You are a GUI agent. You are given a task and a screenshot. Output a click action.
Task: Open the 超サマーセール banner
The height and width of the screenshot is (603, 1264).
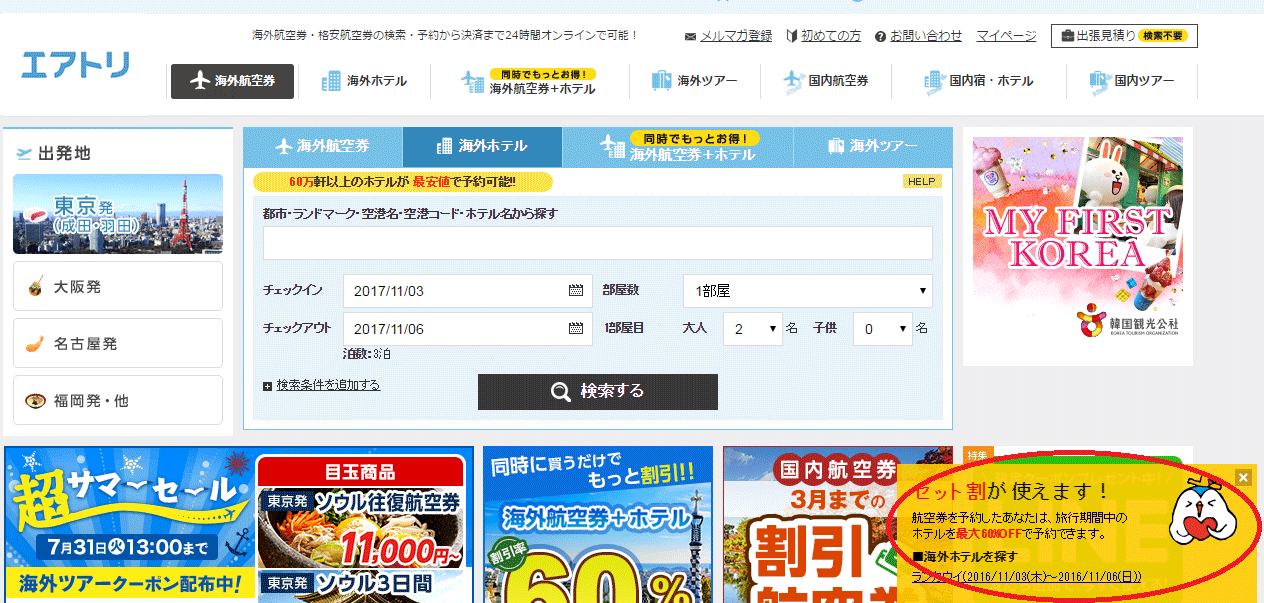(129, 525)
